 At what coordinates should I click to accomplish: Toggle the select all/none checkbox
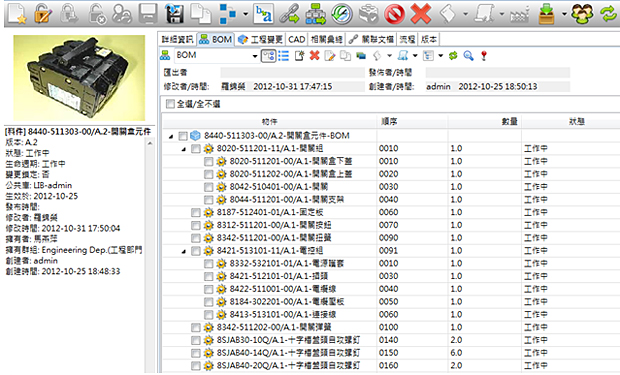click(x=170, y=104)
